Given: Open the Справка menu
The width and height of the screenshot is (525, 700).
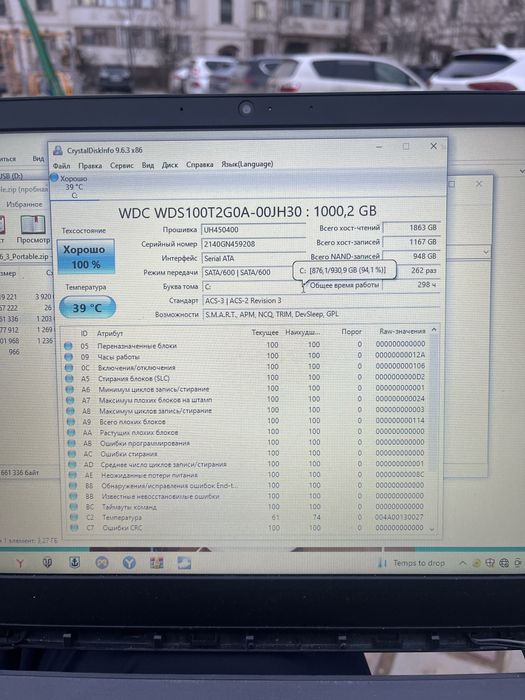Looking at the screenshot, I should 200,164.
